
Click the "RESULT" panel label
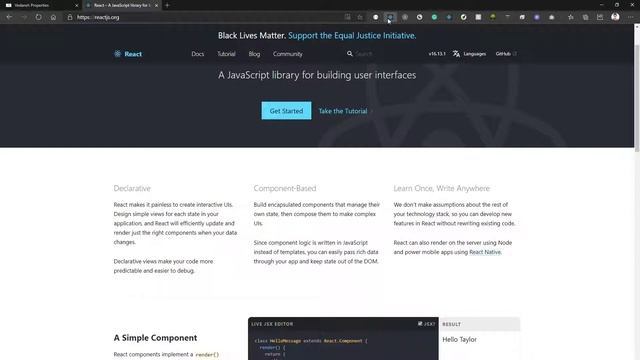[451, 324]
